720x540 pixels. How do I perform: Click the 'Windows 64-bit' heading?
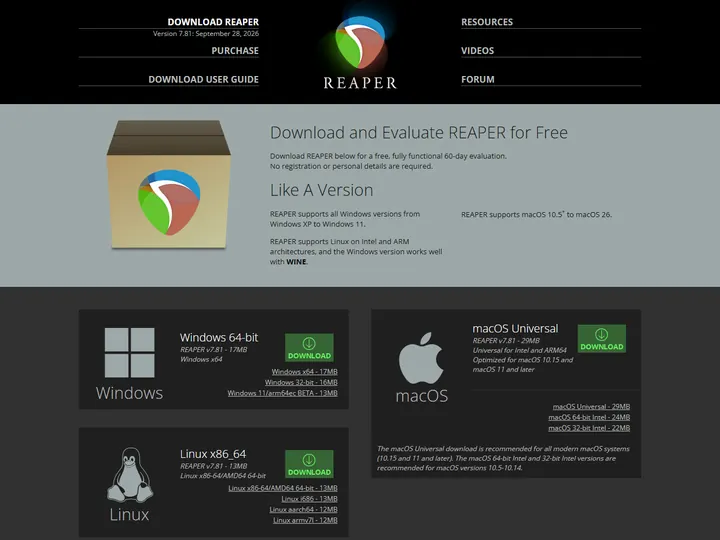tap(219, 338)
